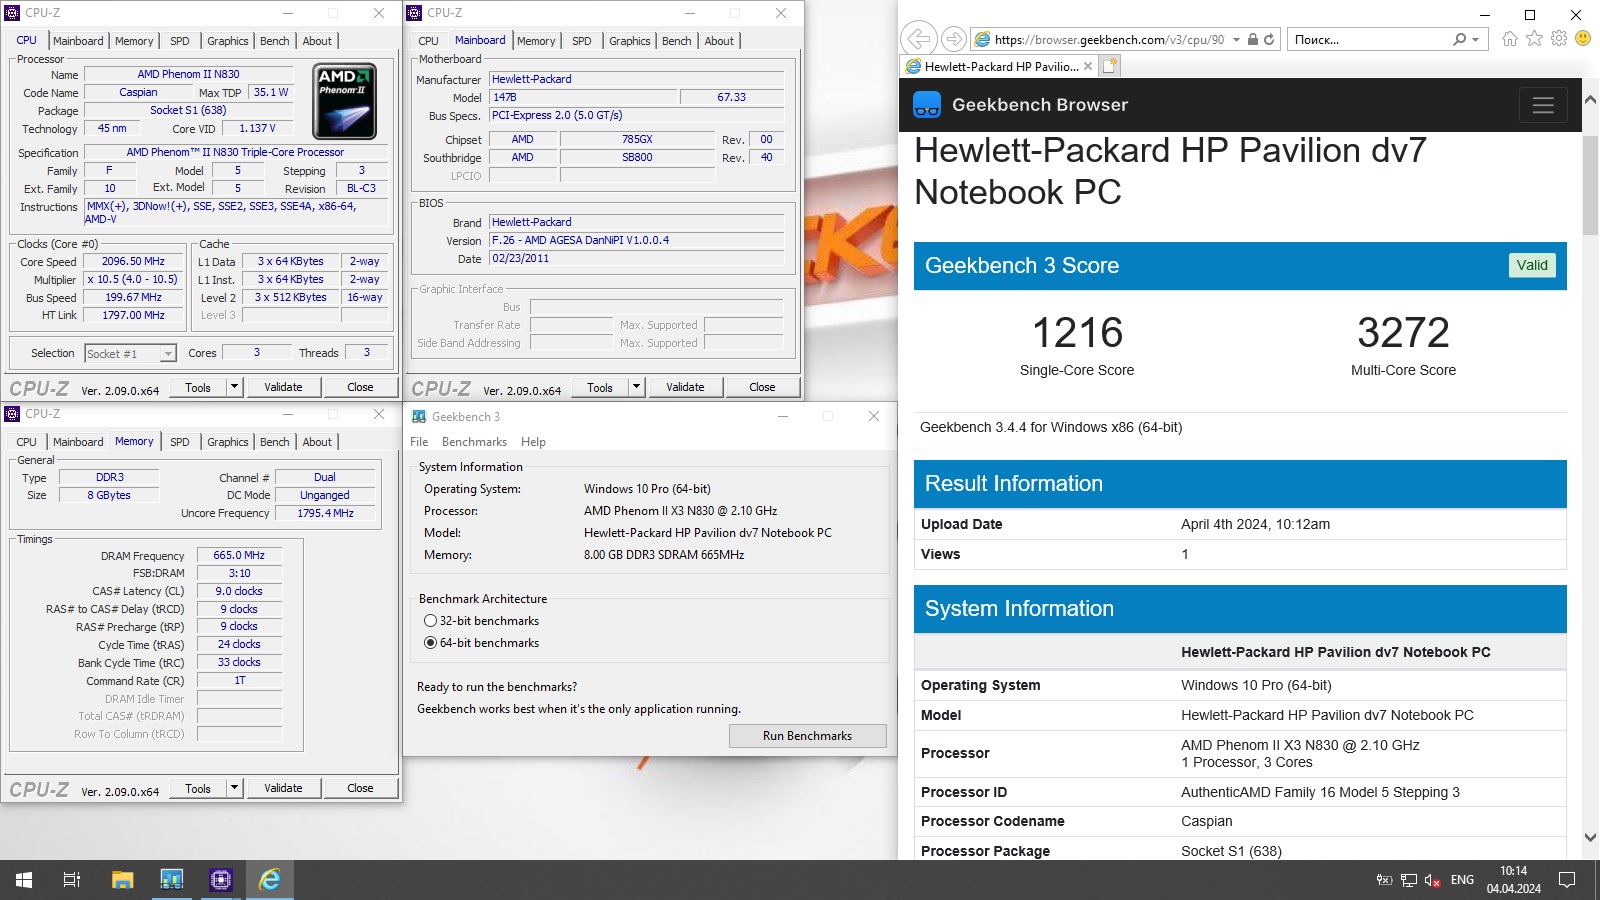Viewport: 1600px width, 900px height.
Task: Click the browser Forward arrow button
Action: [954, 39]
